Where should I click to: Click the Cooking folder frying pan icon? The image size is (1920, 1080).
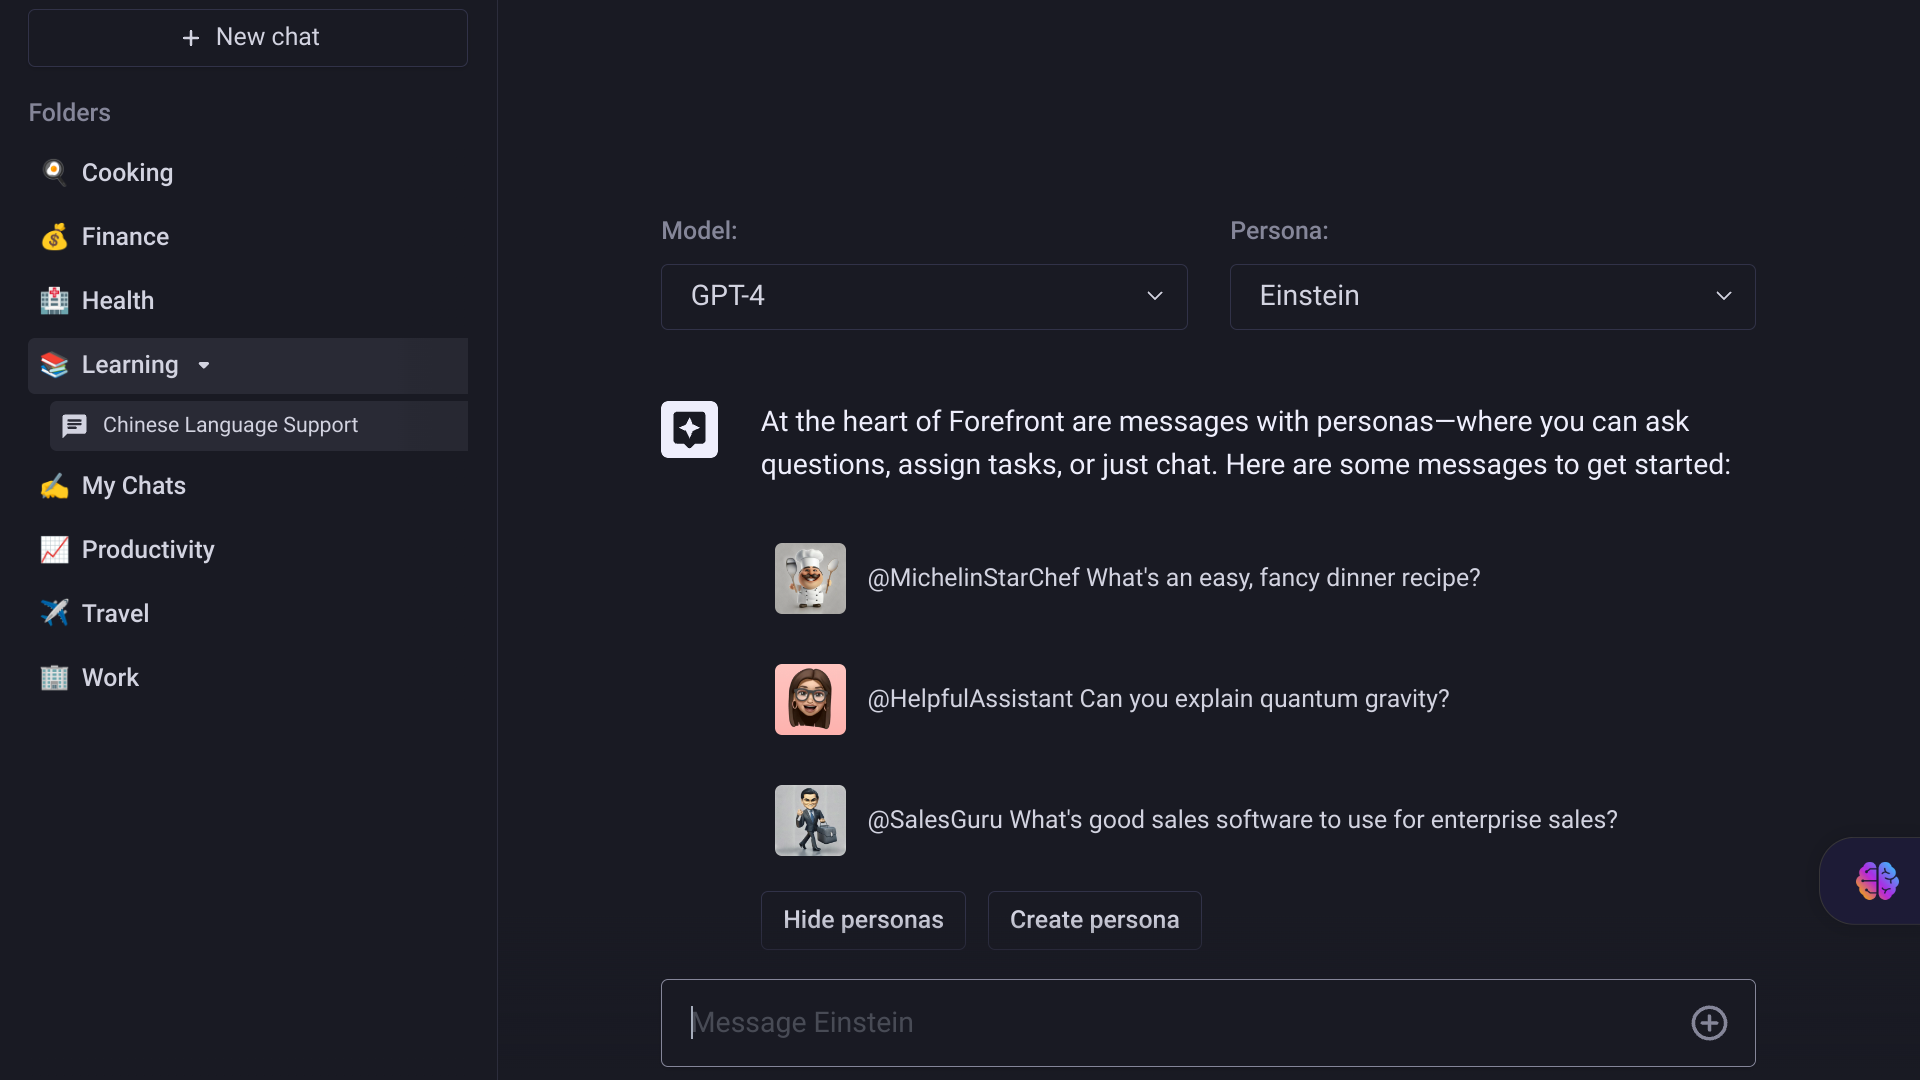pyautogui.click(x=54, y=172)
